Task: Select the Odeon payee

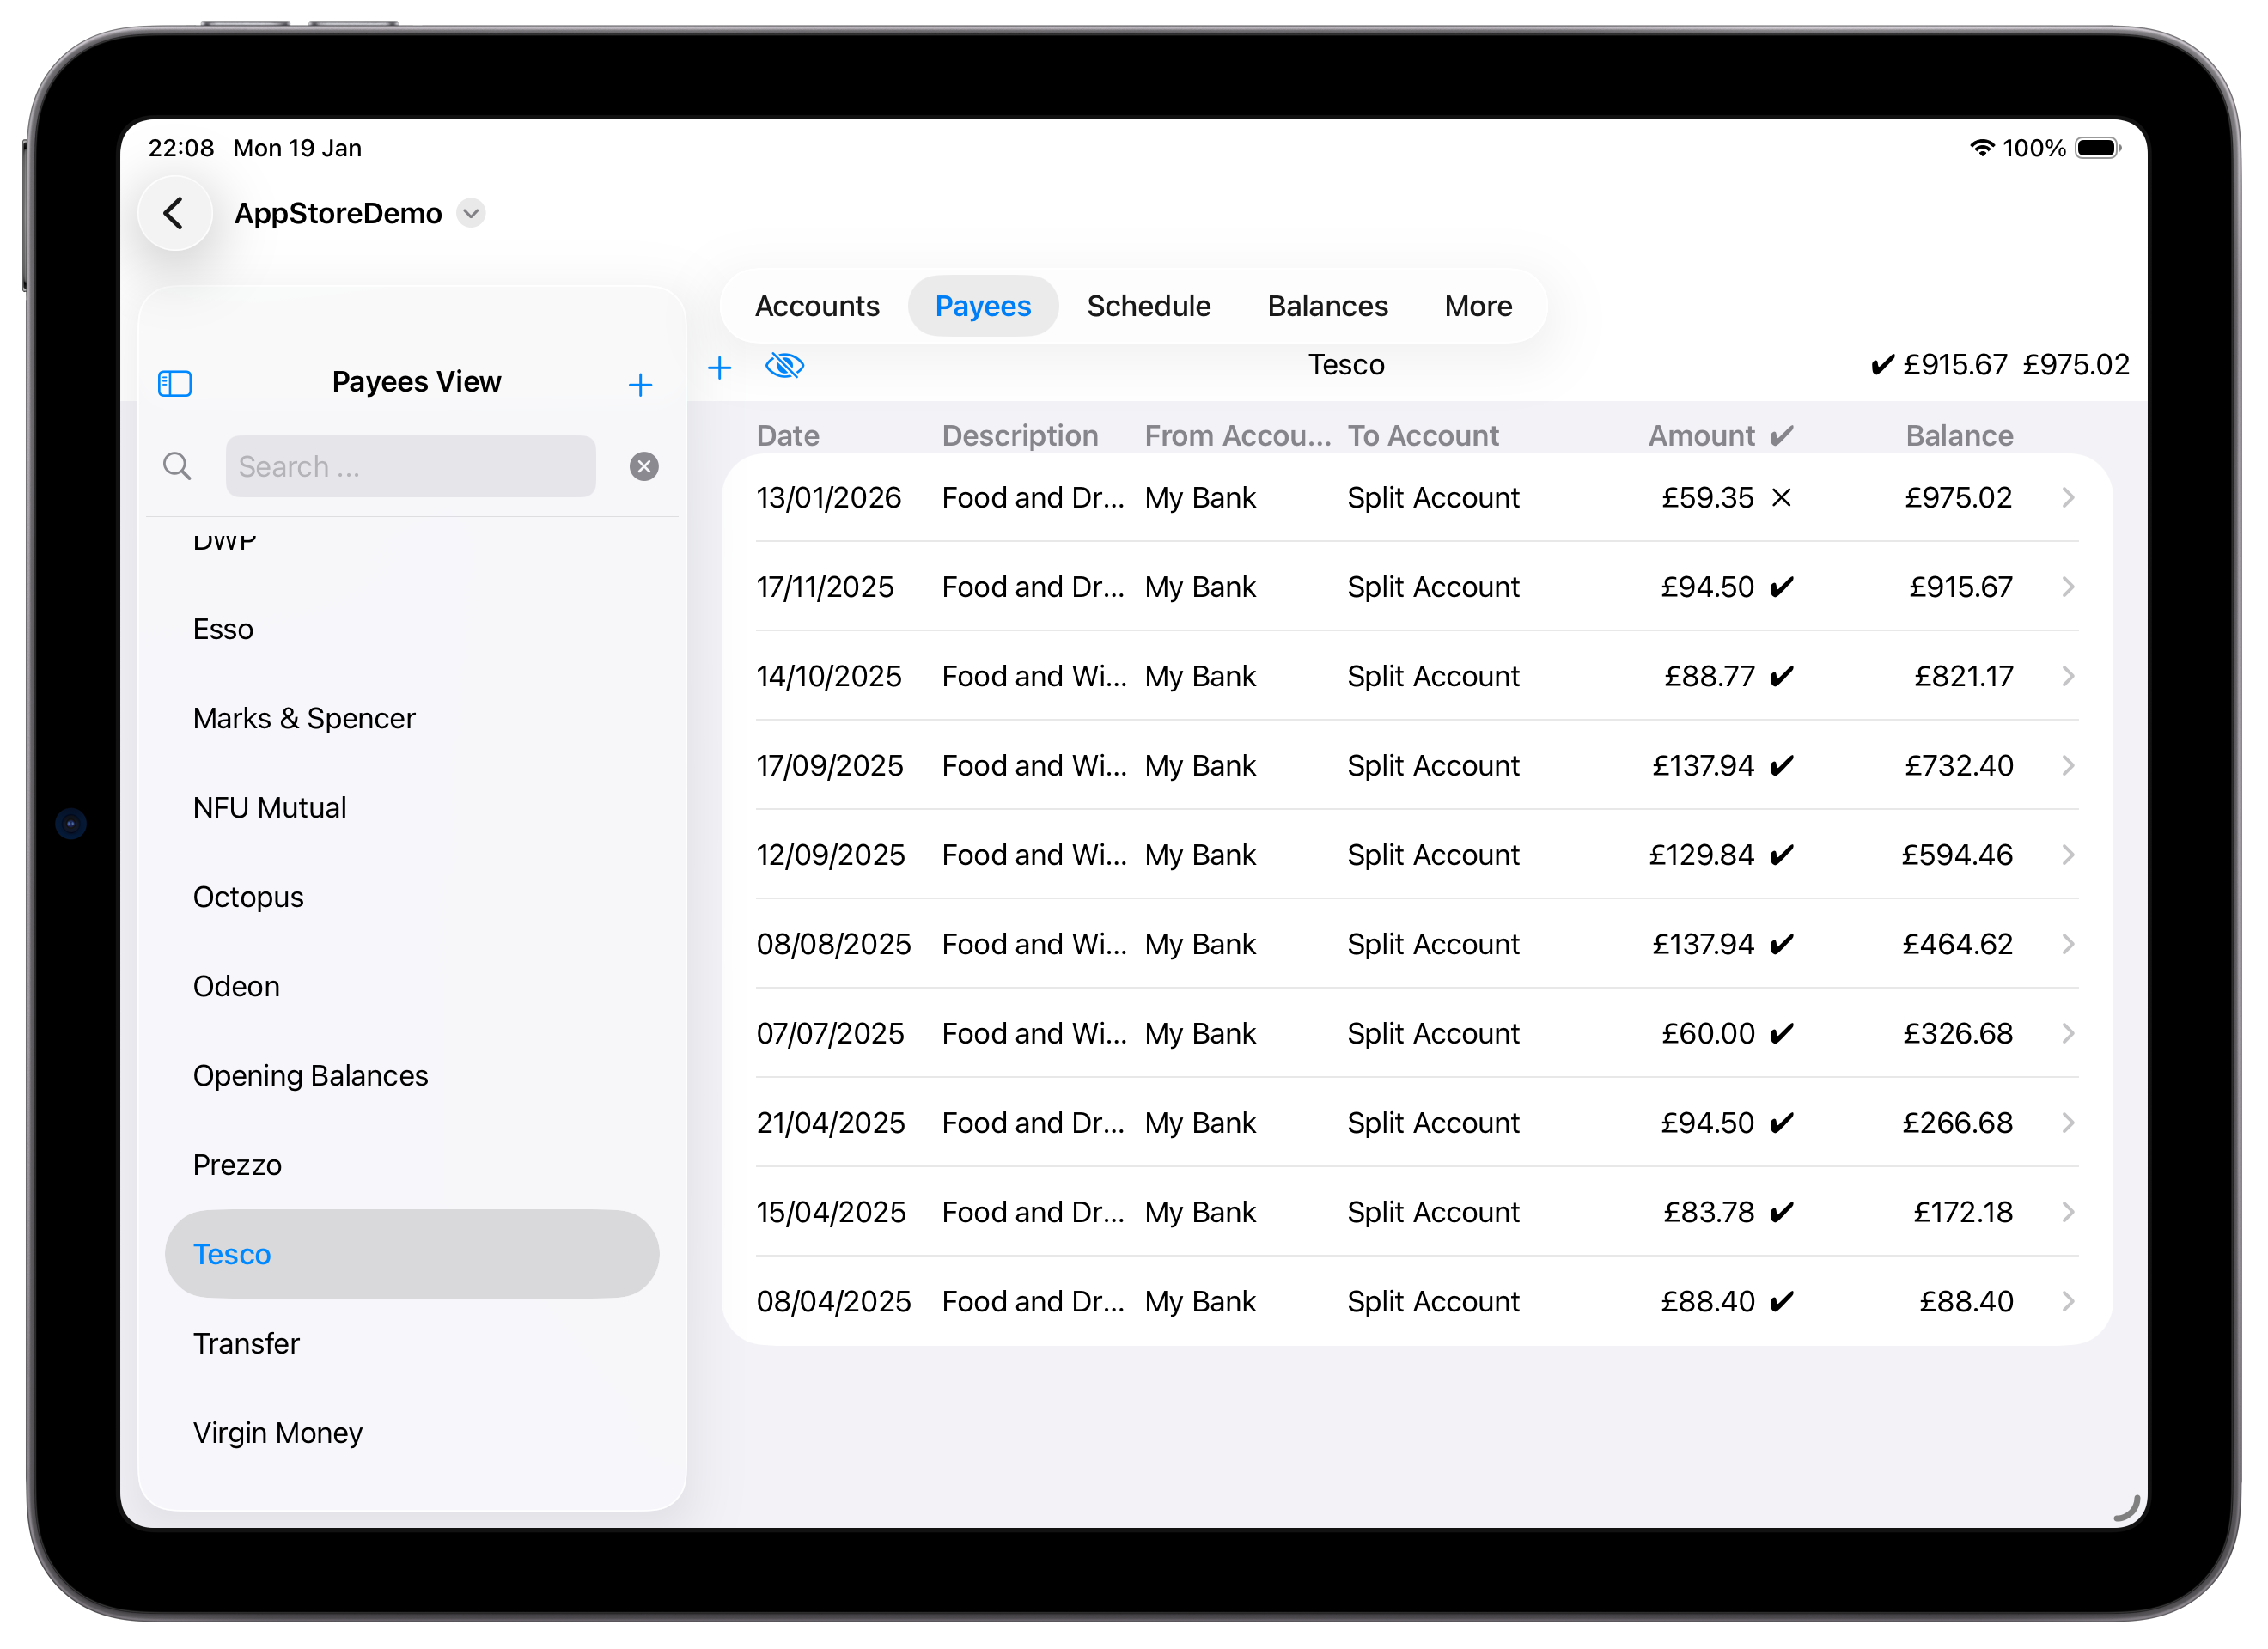Action: pyautogui.click(x=412, y=986)
